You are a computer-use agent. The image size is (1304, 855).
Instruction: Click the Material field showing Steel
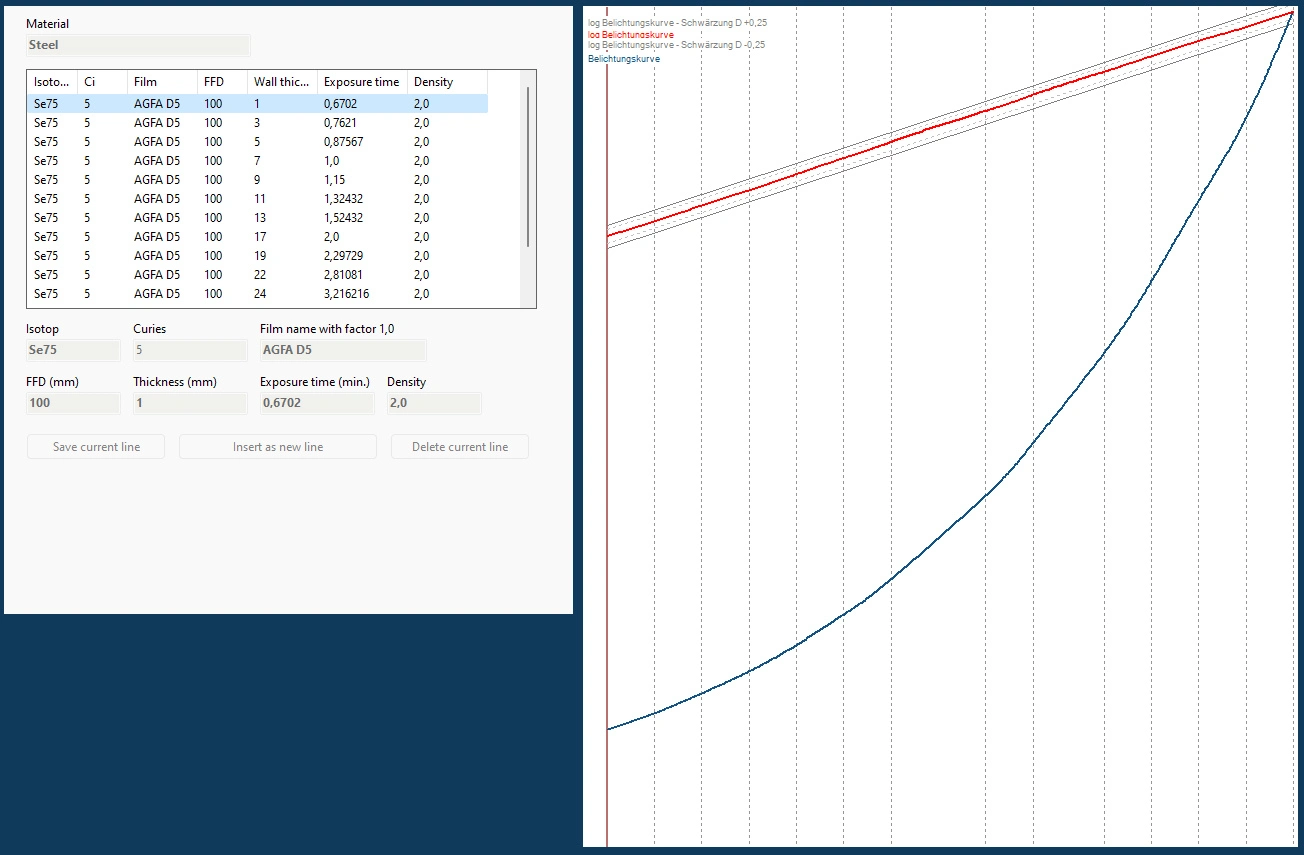(137, 45)
